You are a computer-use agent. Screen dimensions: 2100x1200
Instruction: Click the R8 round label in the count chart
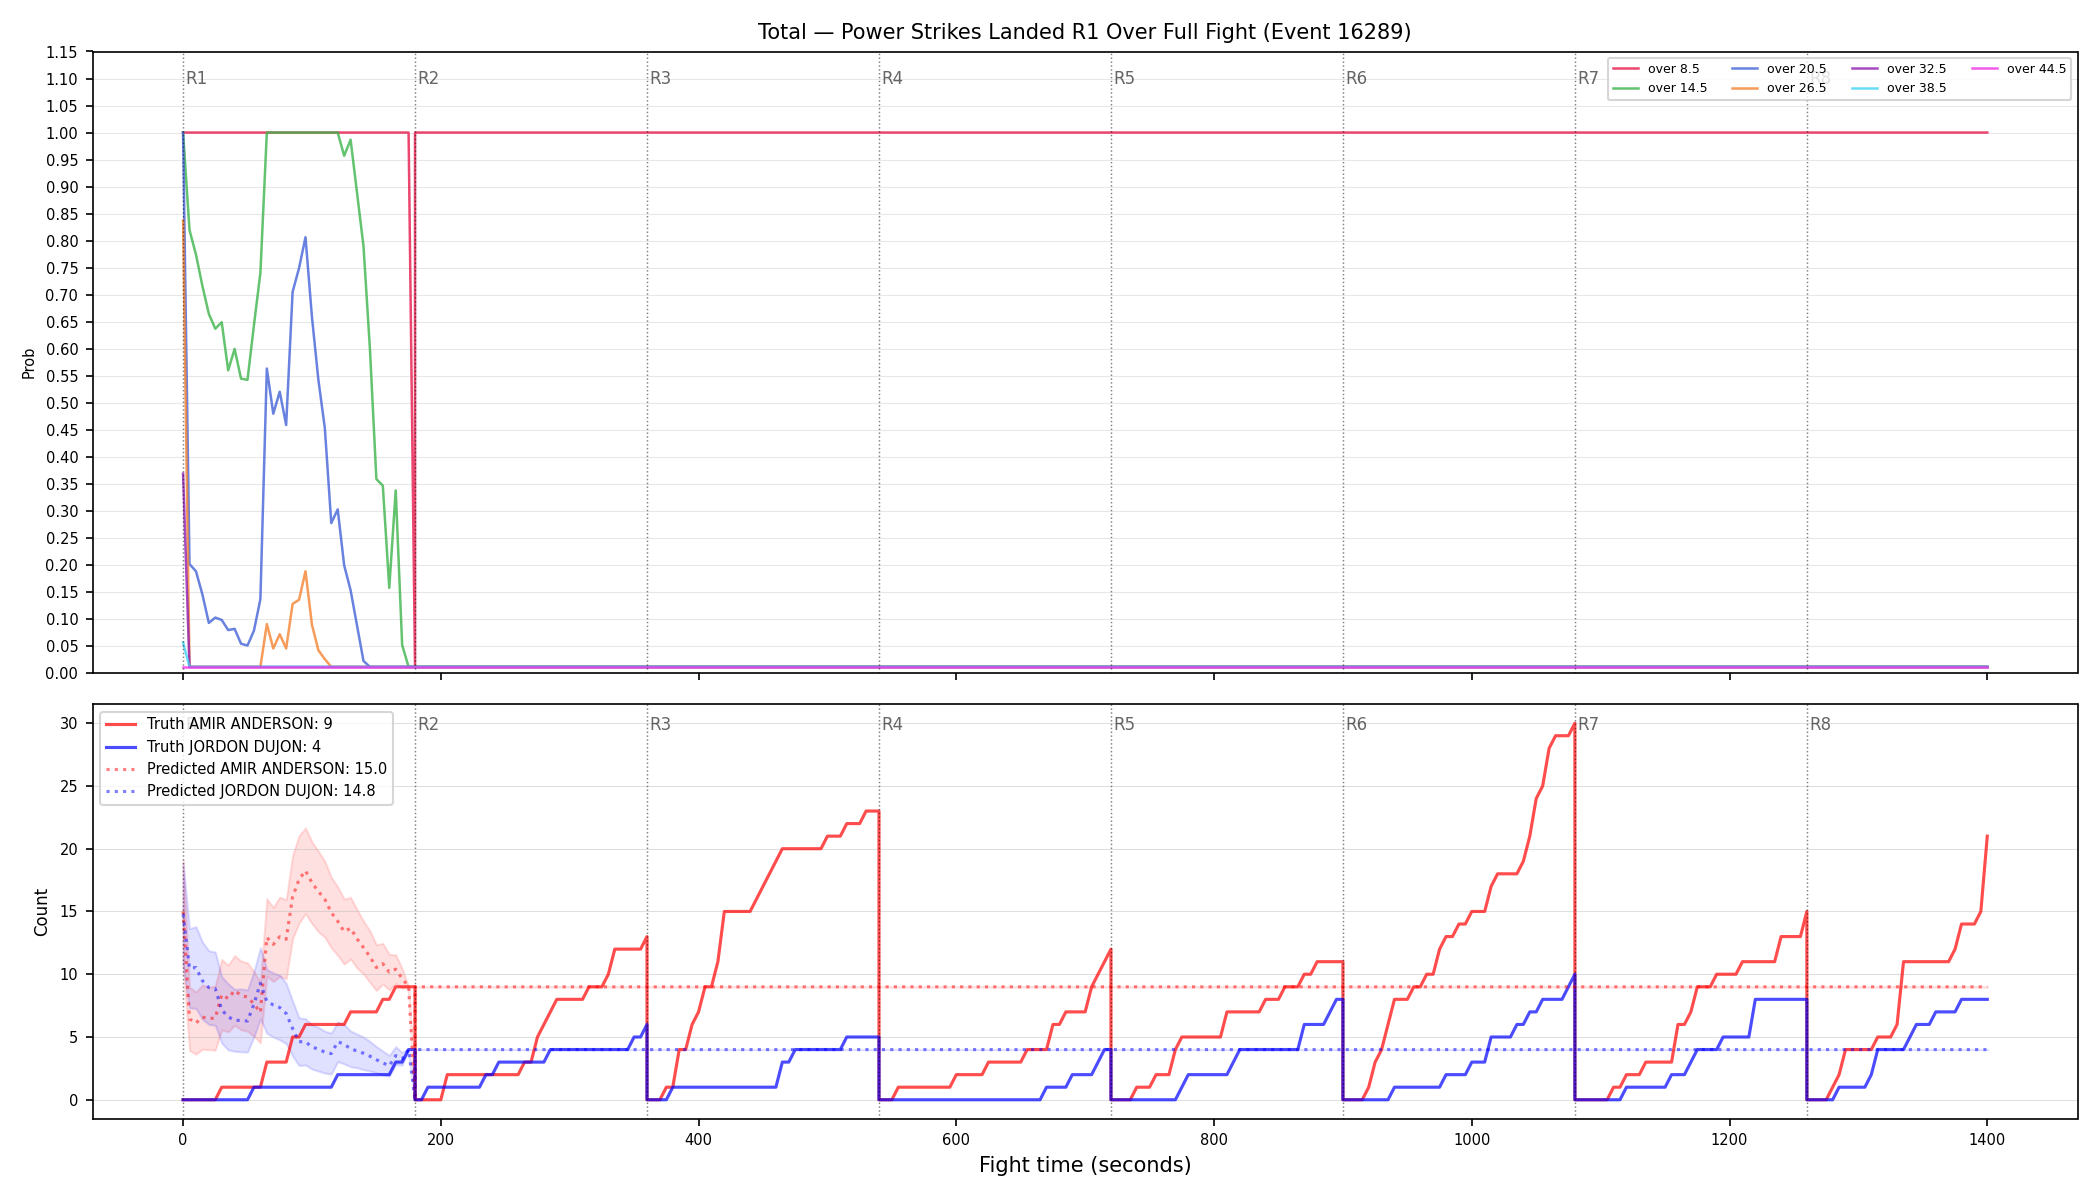[x=1820, y=724]
